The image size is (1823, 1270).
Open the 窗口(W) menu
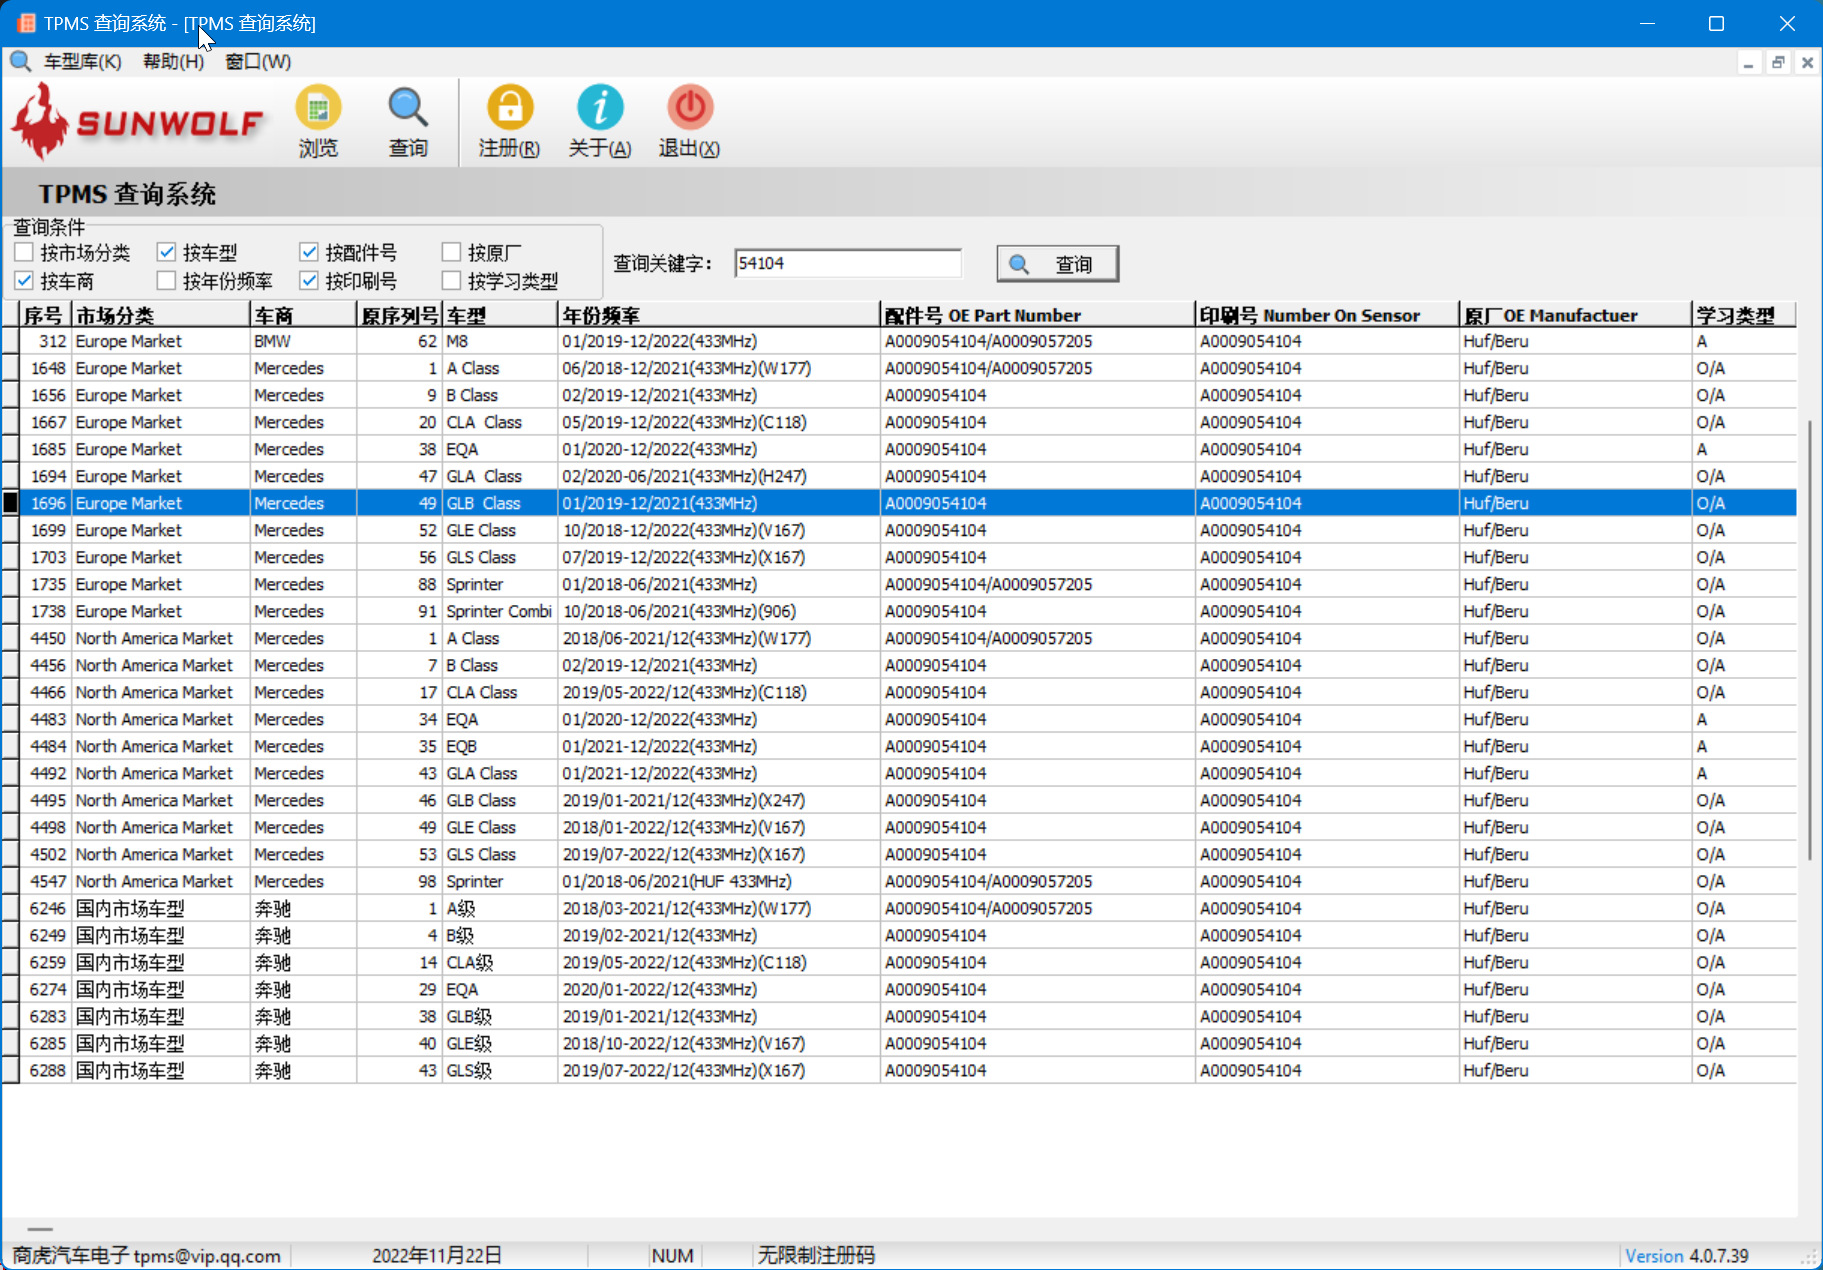[258, 62]
